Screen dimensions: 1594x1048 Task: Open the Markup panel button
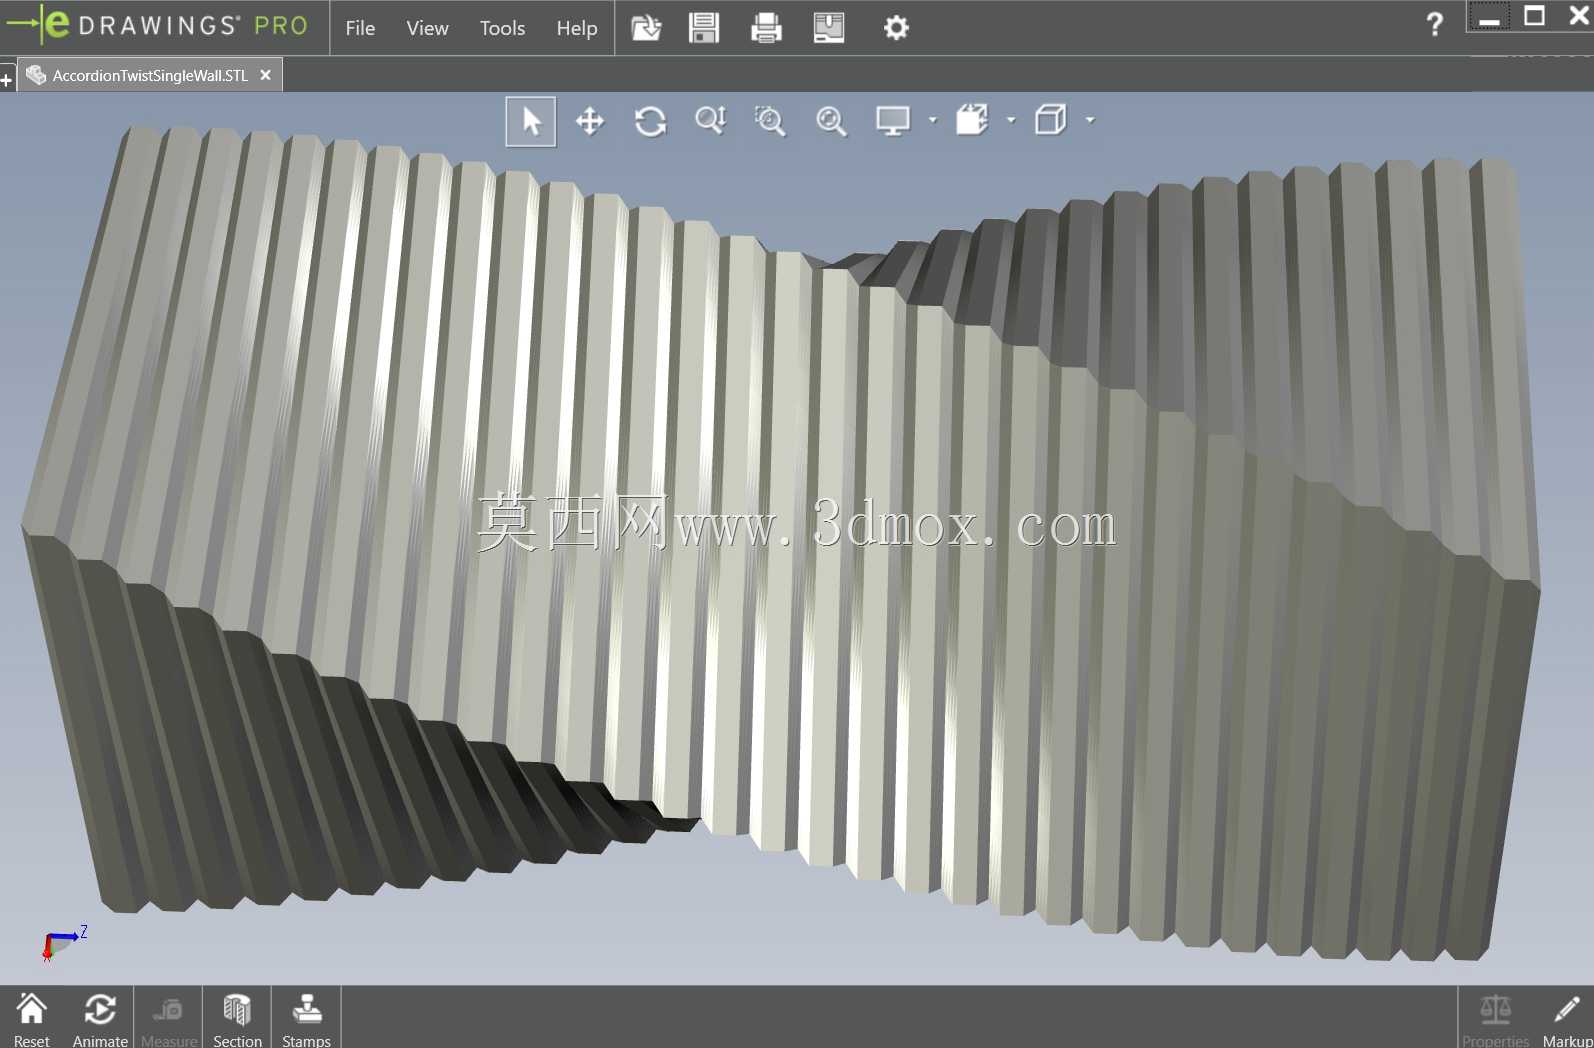pyautogui.click(x=1567, y=1019)
